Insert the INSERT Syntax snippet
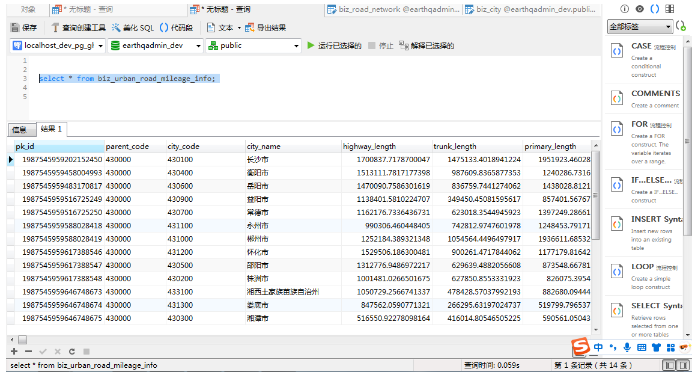 644,233
